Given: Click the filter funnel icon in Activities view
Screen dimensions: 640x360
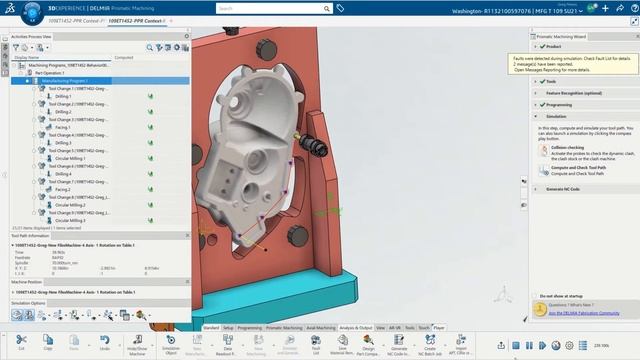Looking at the screenshot, I should (x=16, y=48).
